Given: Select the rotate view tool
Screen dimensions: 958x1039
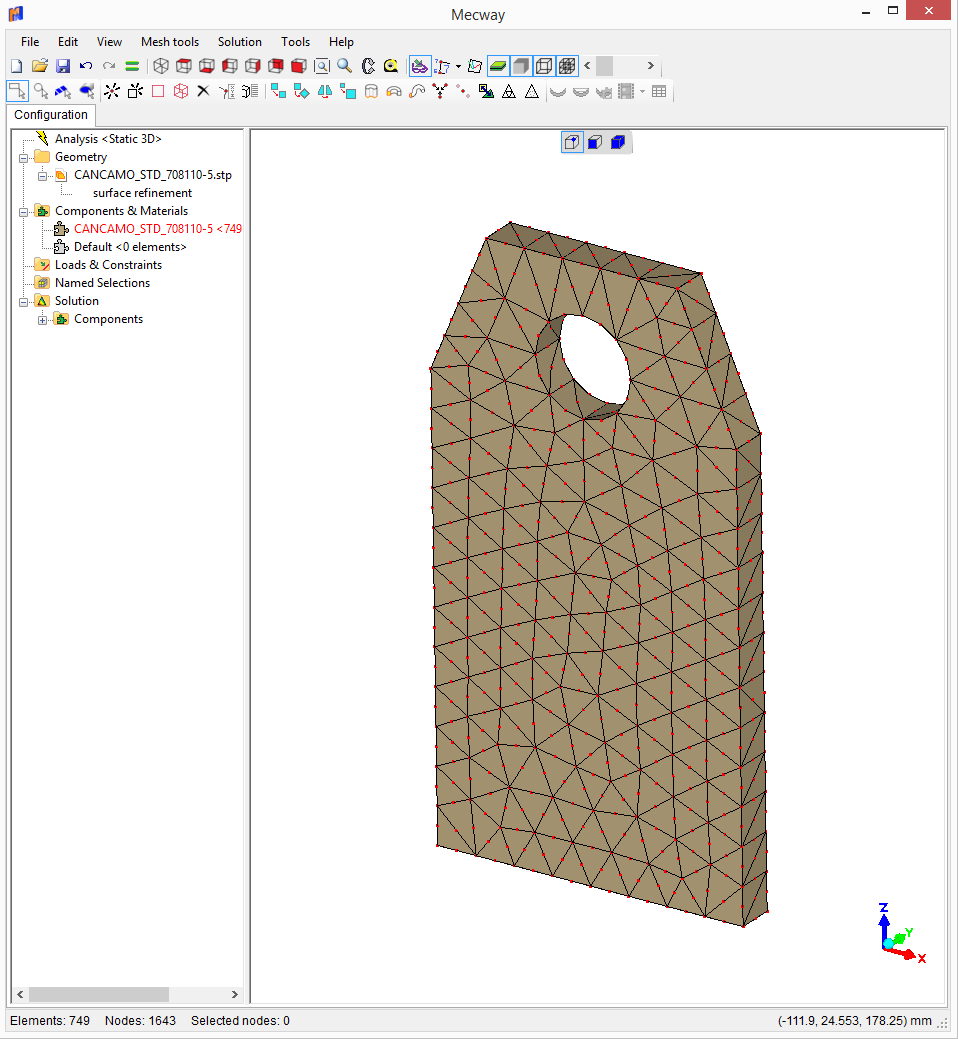Looking at the screenshot, I should pyautogui.click(x=368, y=66).
